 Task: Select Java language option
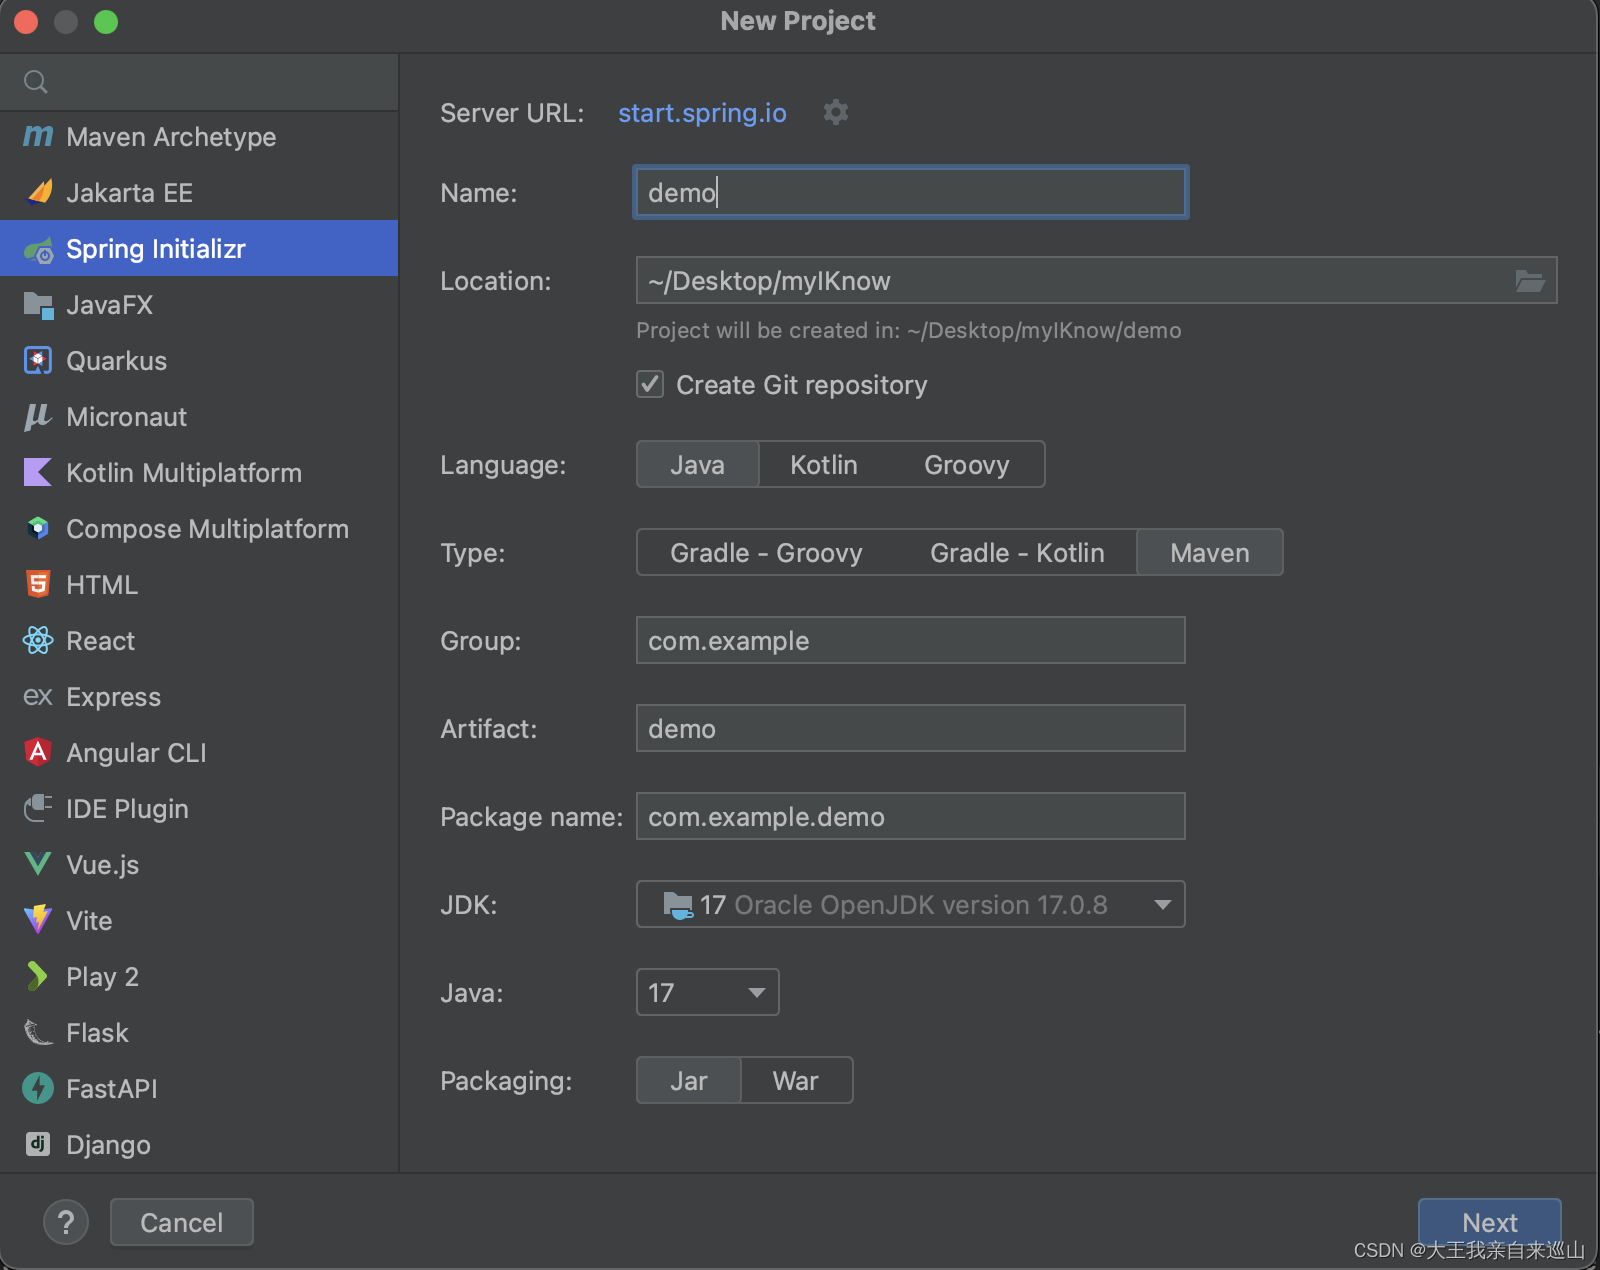point(698,464)
